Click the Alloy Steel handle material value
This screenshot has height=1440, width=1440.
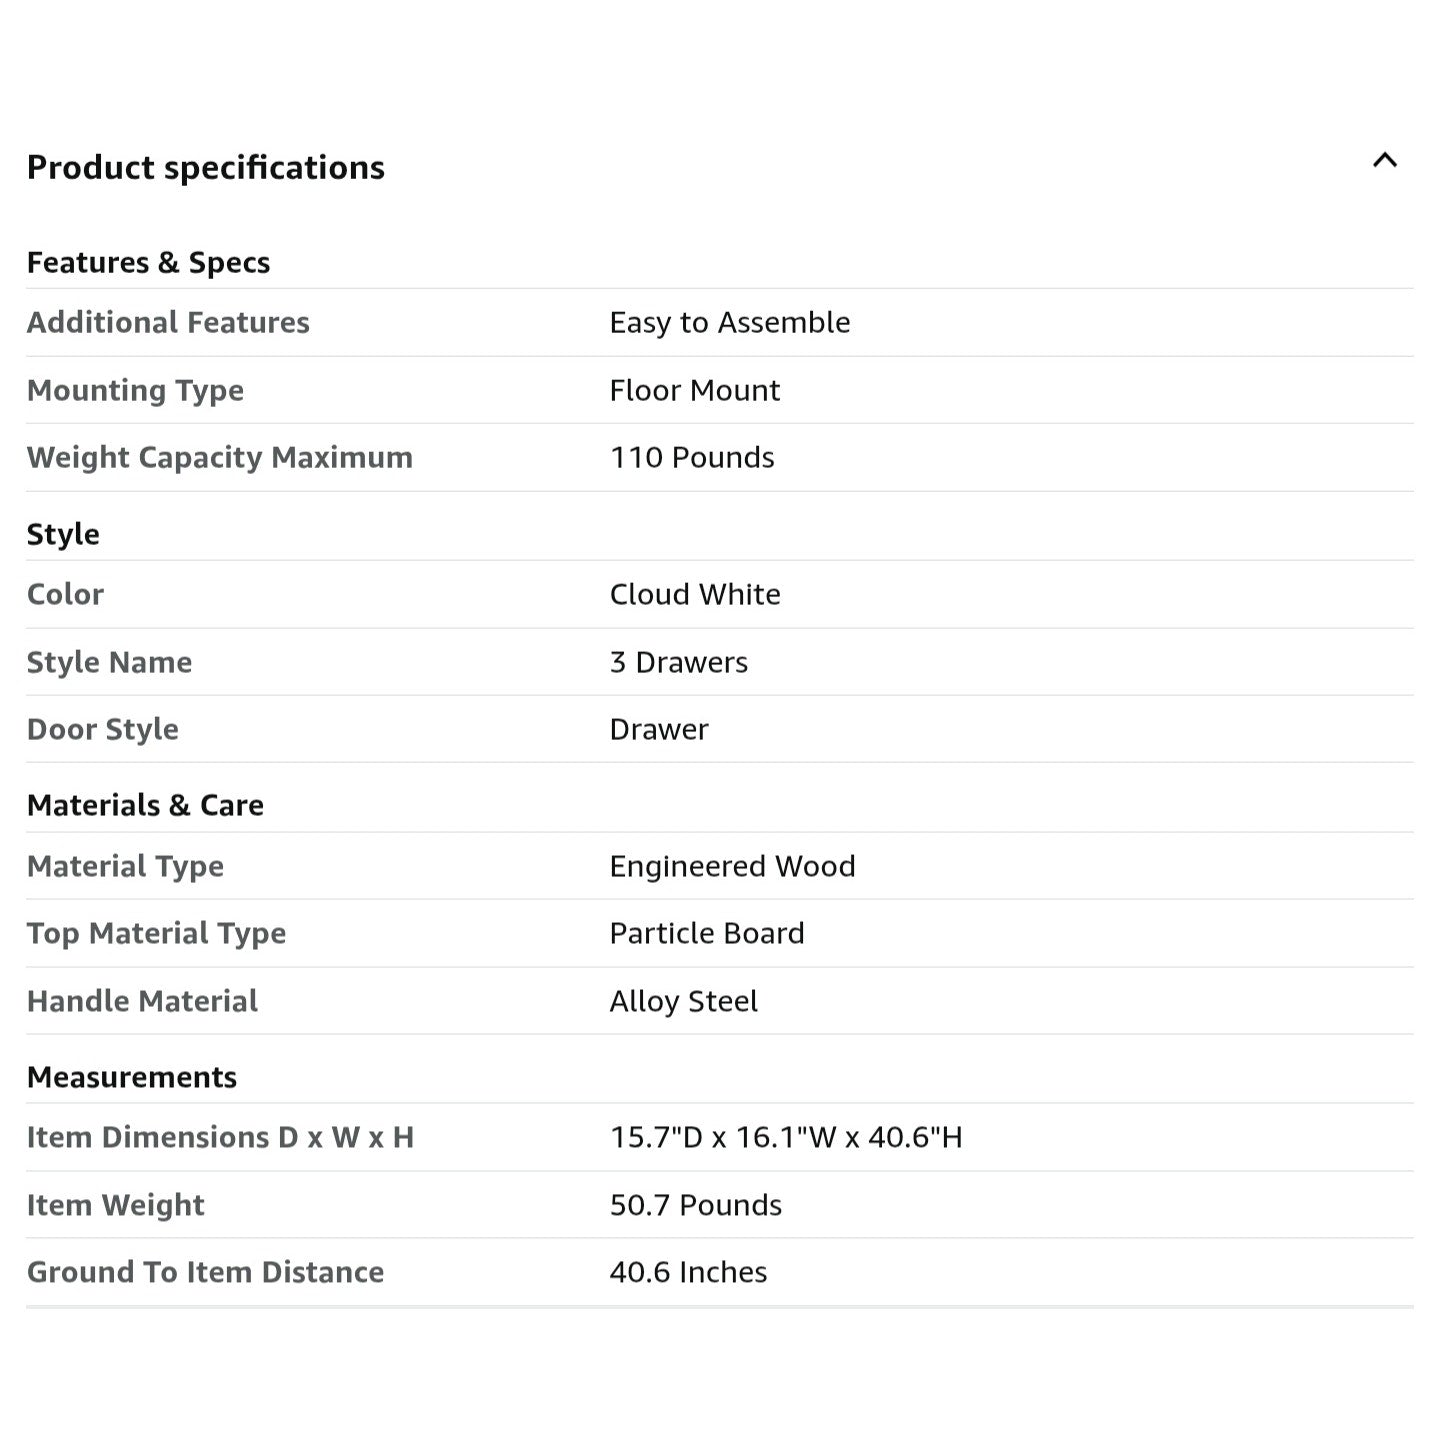683,1001
